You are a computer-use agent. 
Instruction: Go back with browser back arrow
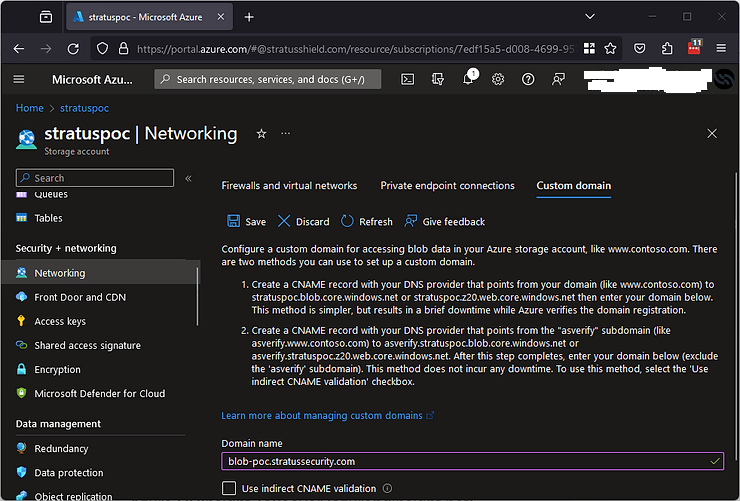click(x=19, y=49)
